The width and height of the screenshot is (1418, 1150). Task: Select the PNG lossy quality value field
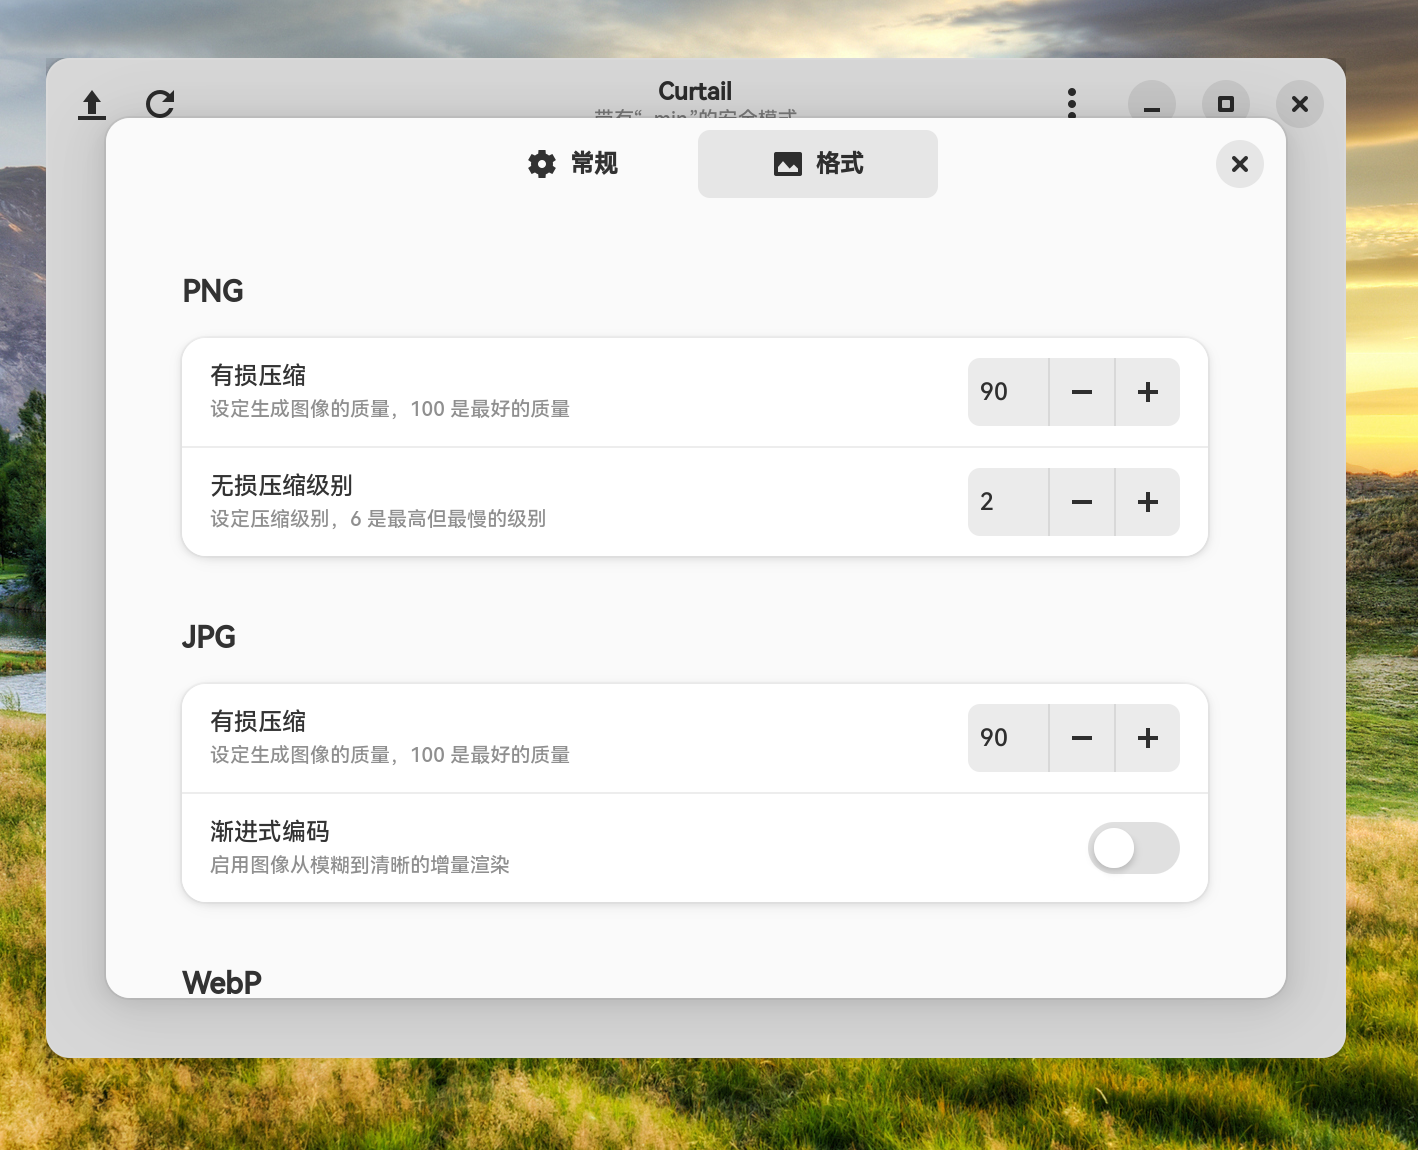pos(1006,392)
